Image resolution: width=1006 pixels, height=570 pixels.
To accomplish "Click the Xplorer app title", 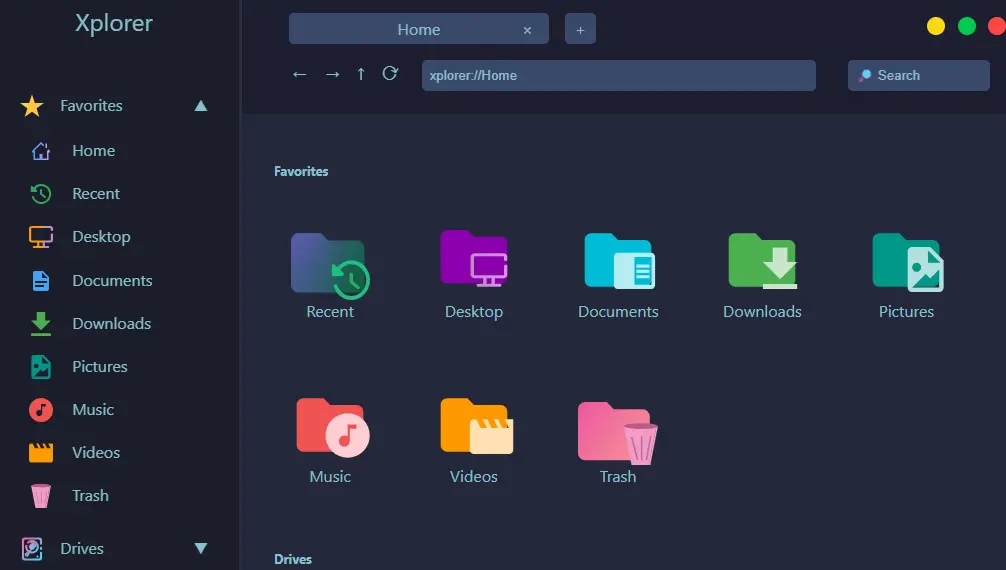I will [114, 24].
